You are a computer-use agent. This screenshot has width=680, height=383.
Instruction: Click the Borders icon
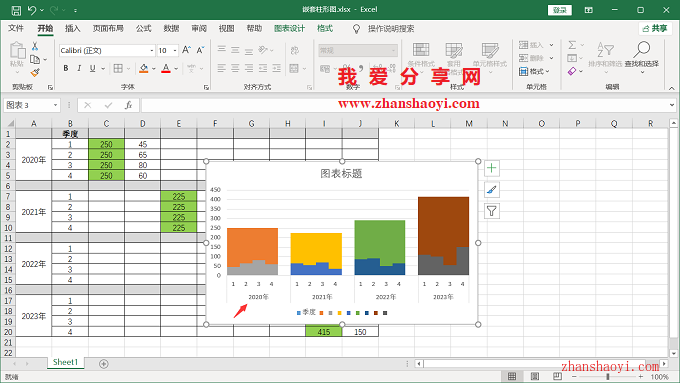coord(118,68)
